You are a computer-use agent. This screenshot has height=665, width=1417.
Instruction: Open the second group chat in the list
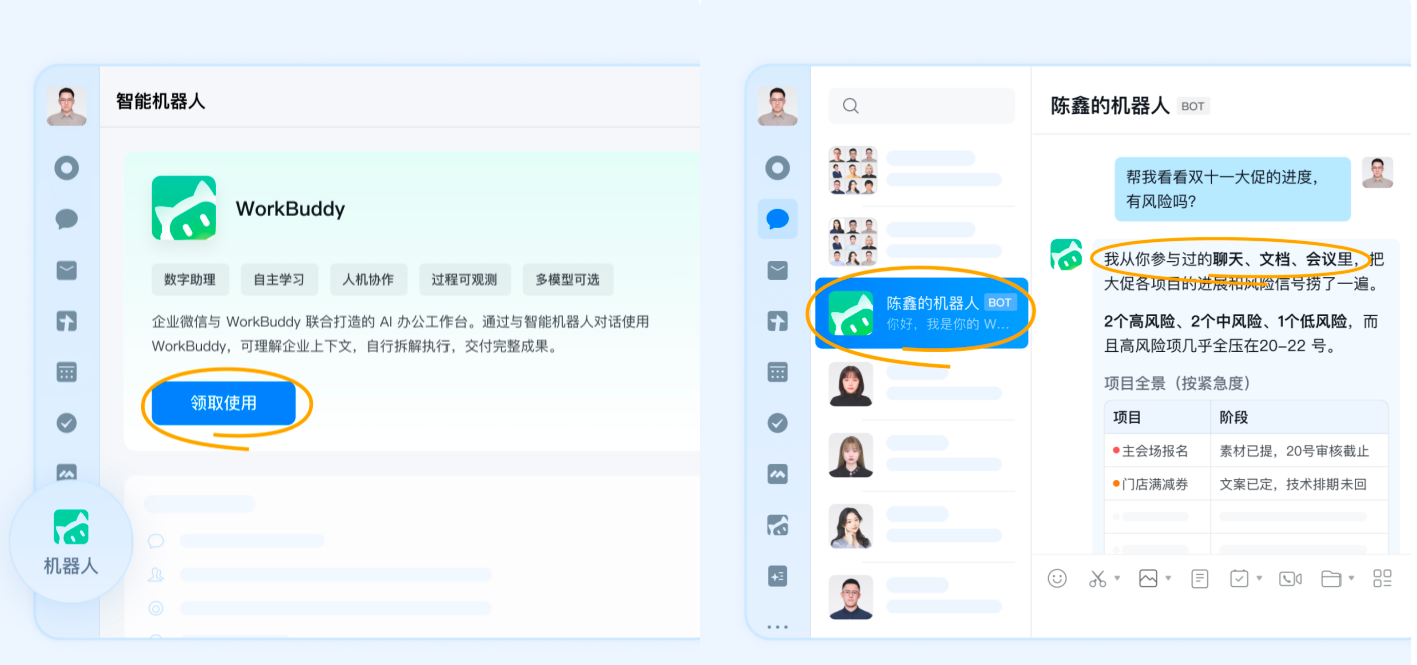point(922,242)
